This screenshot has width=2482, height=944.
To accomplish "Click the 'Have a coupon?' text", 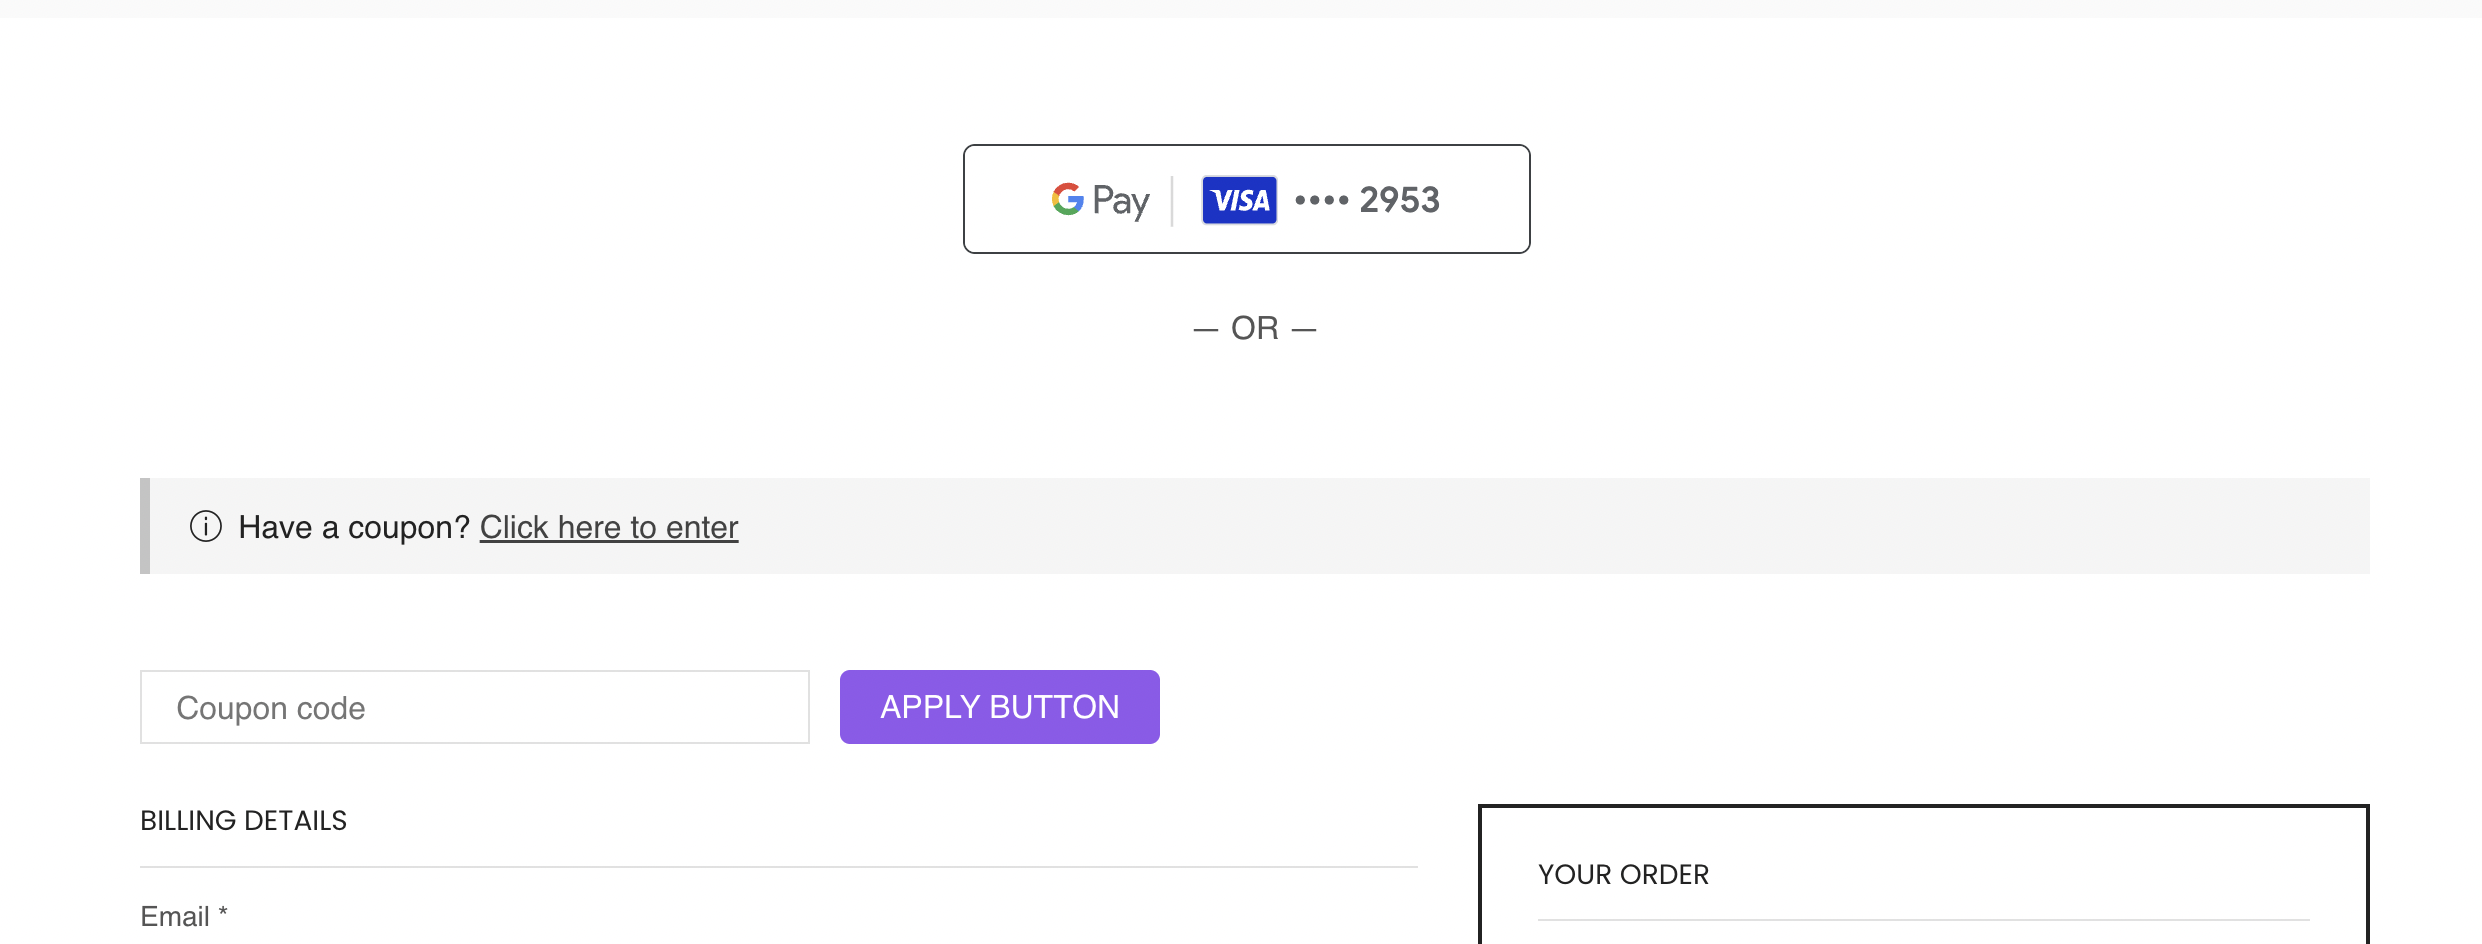I will tap(354, 527).
